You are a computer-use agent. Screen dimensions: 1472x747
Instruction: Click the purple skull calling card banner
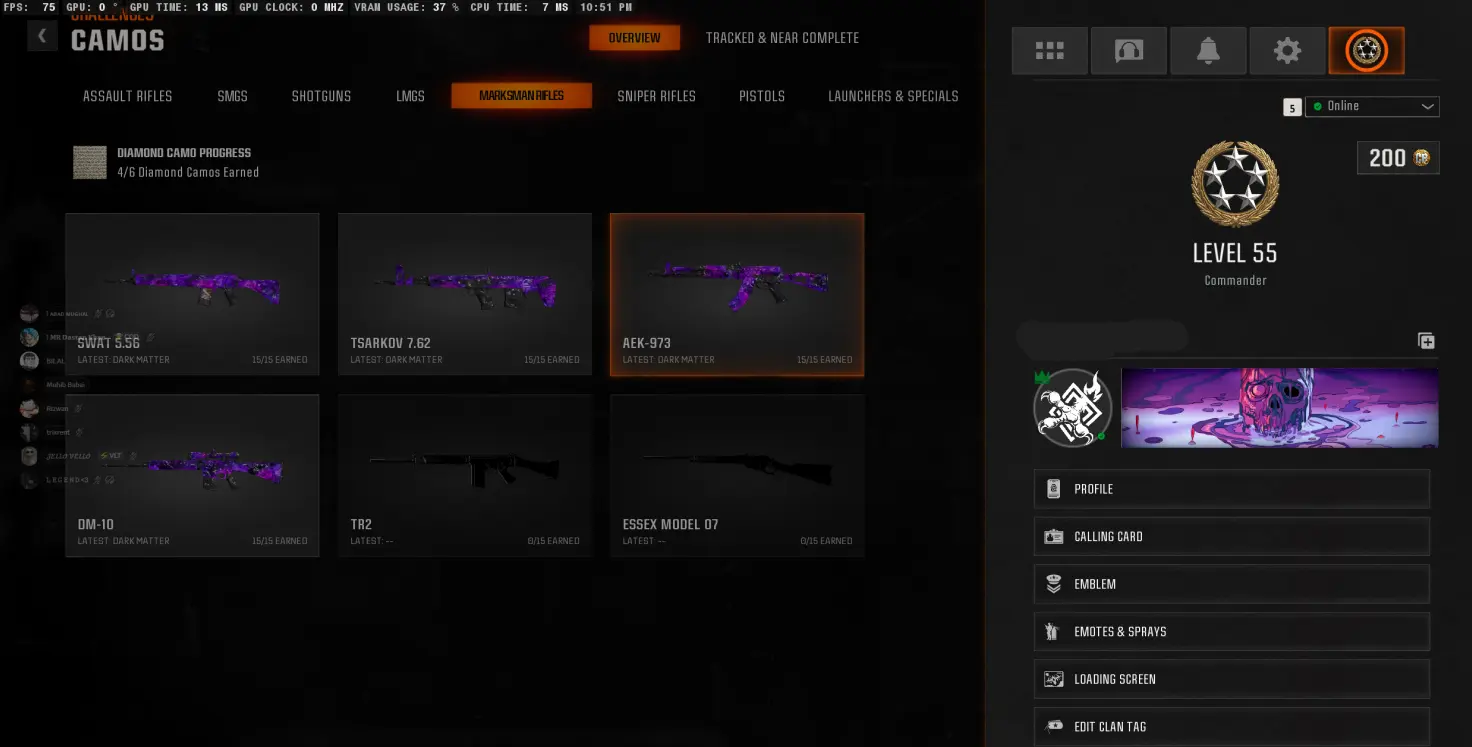point(1280,407)
